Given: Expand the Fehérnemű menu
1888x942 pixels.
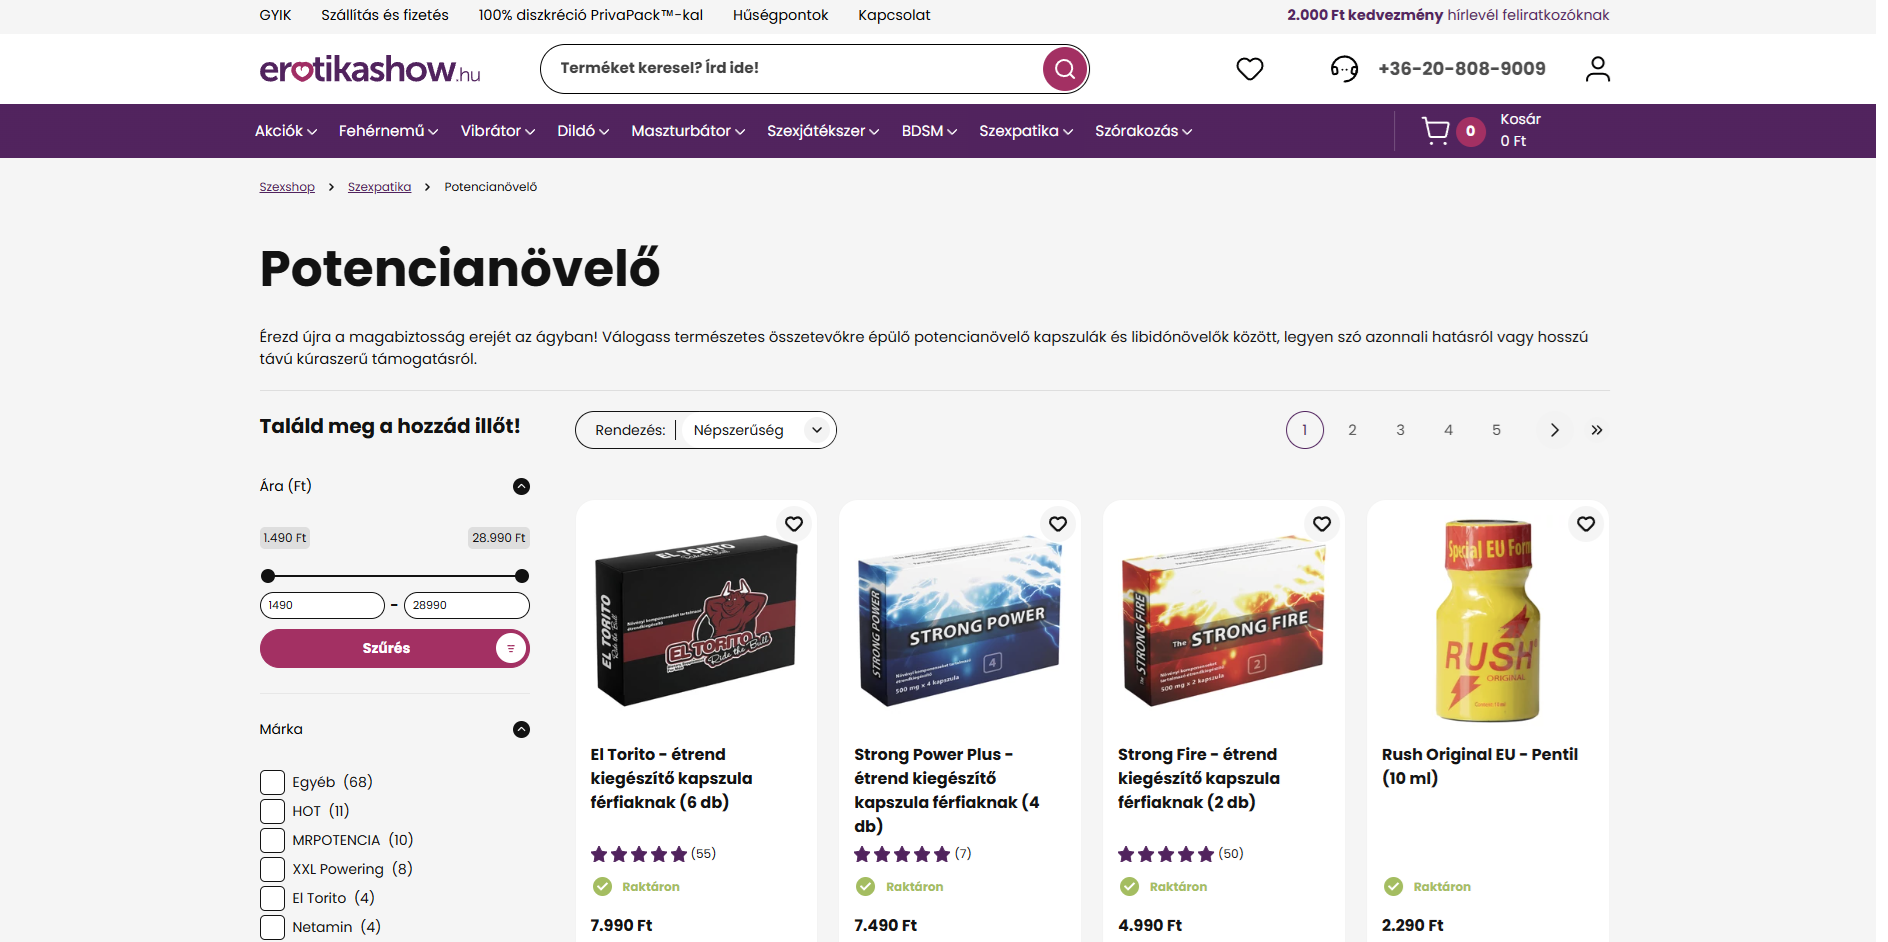Looking at the screenshot, I should click(388, 131).
